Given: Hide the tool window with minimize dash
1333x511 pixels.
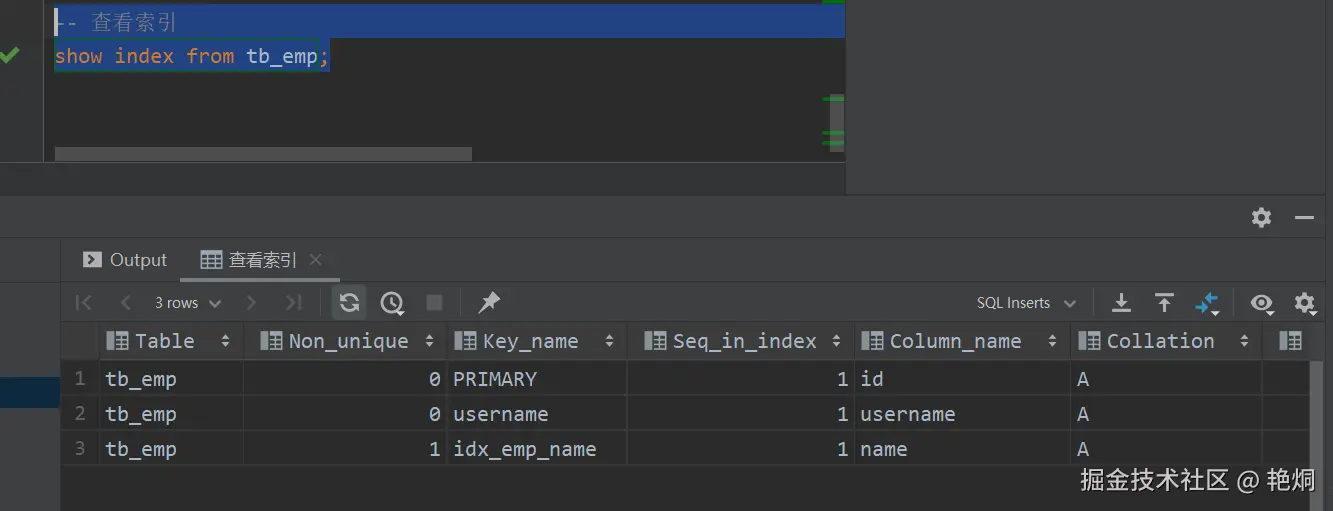Looking at the screenshot, I should click(1303, 217).
